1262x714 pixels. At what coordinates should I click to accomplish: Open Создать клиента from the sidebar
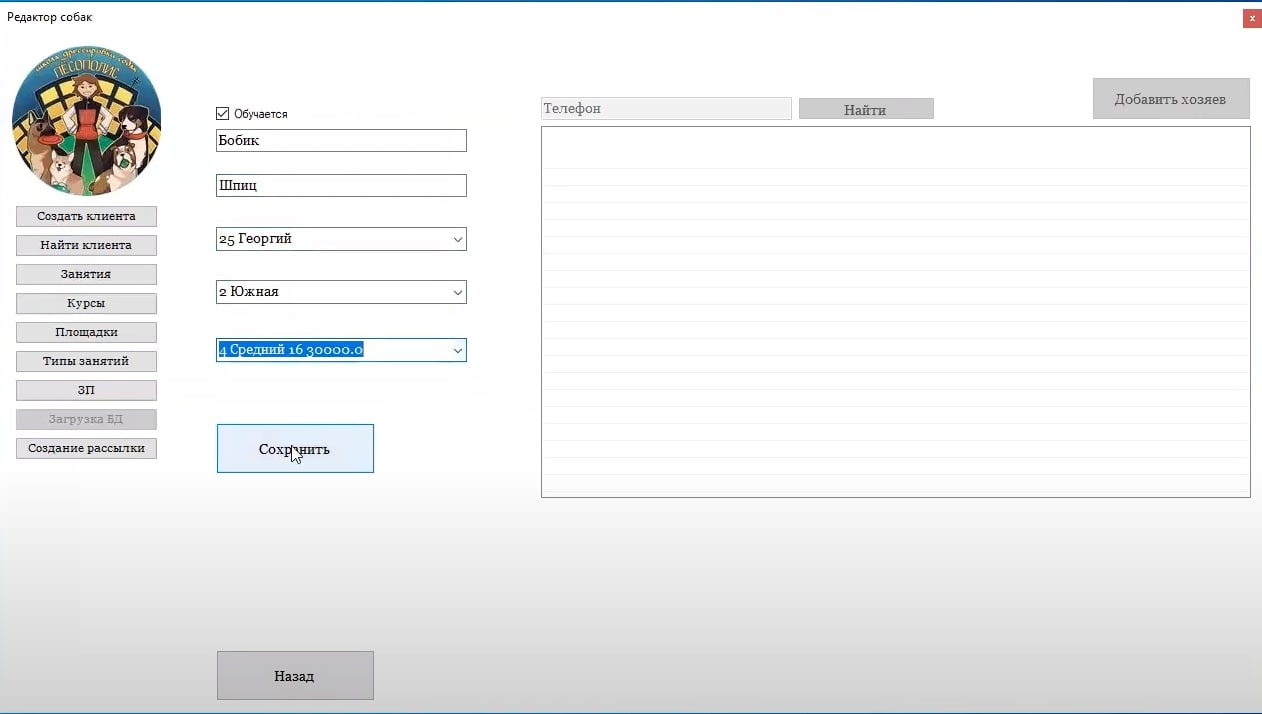point(86,216)
